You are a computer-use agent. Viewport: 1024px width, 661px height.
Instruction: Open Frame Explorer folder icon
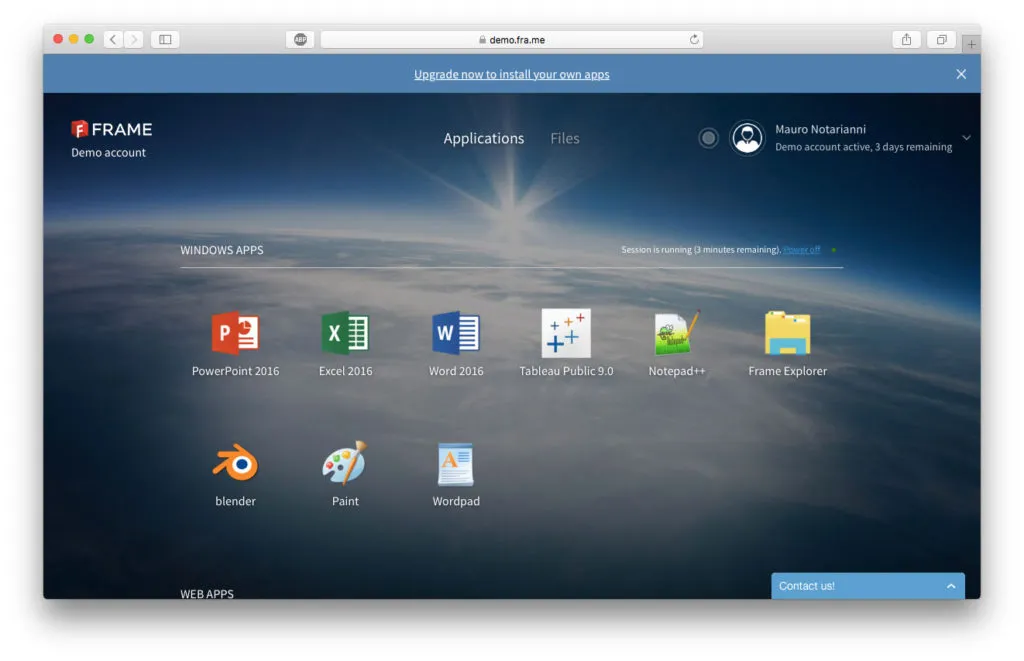coord(787,333)
